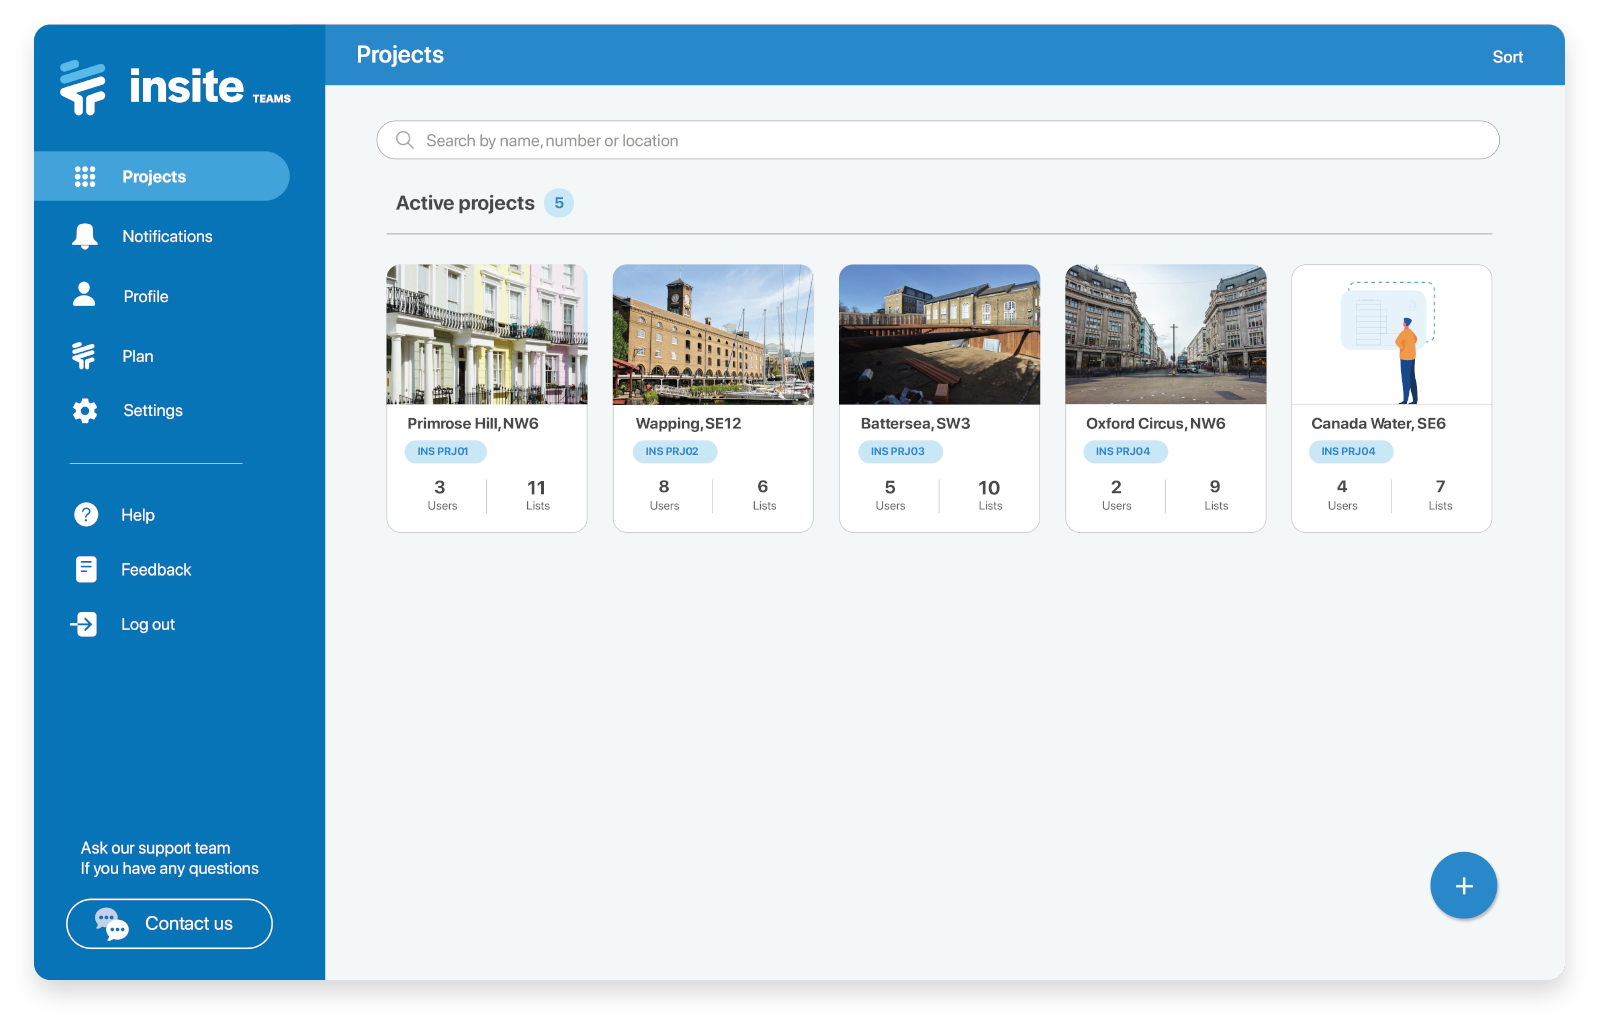Viewport: 1600px width, 1026px height.
Task: Focus the project search field
Action: pyautogui.click(x=937, y=141)
